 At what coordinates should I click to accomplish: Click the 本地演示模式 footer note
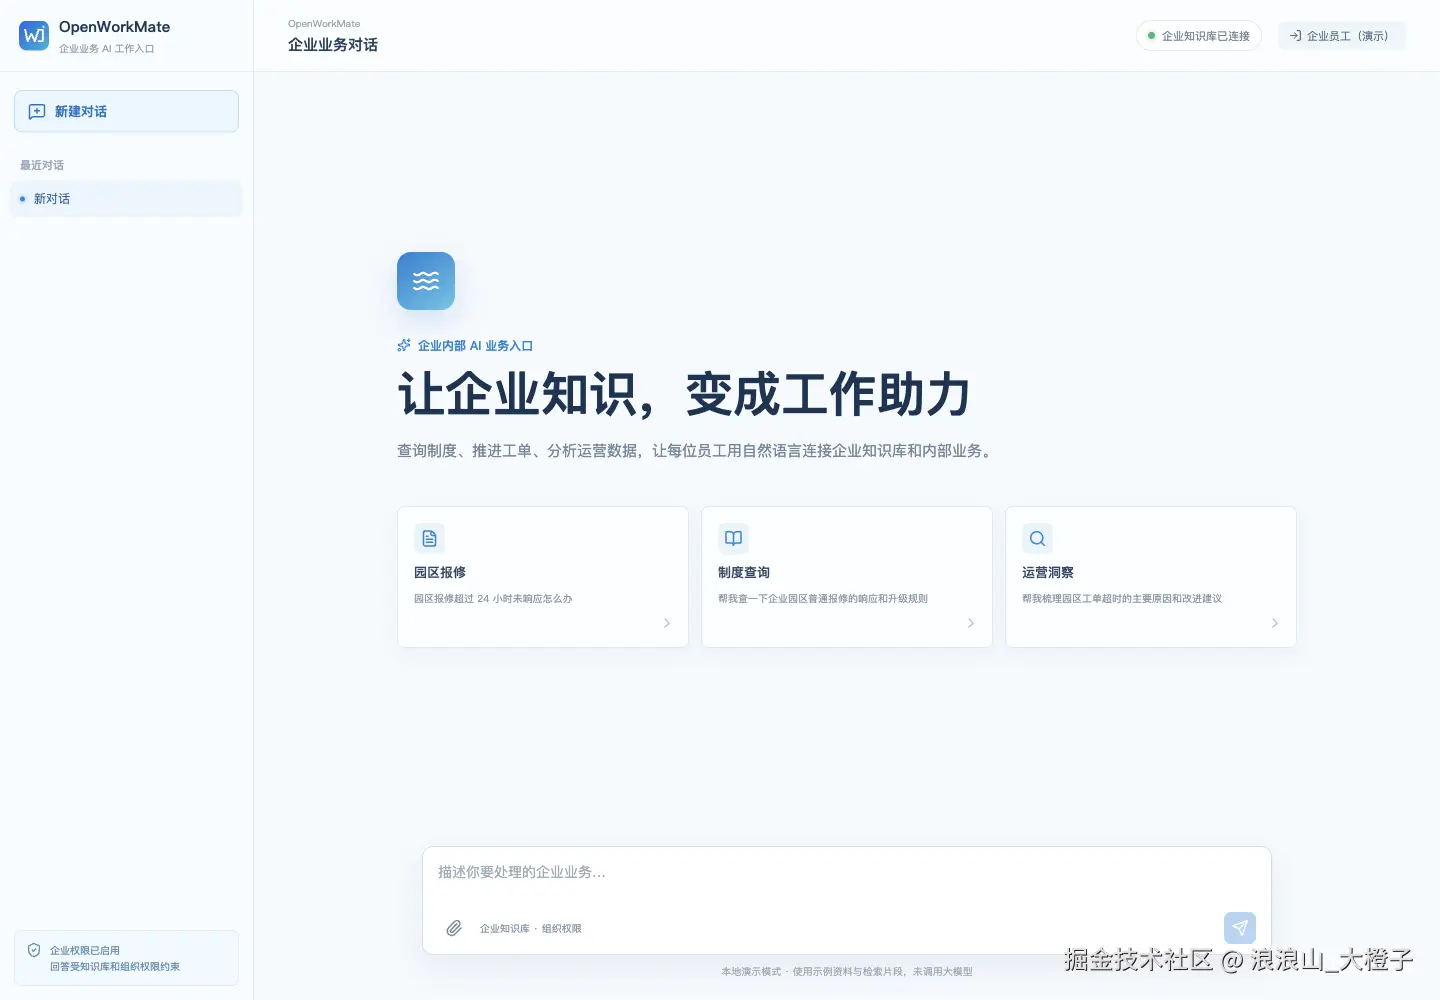(x=847, y=971)
